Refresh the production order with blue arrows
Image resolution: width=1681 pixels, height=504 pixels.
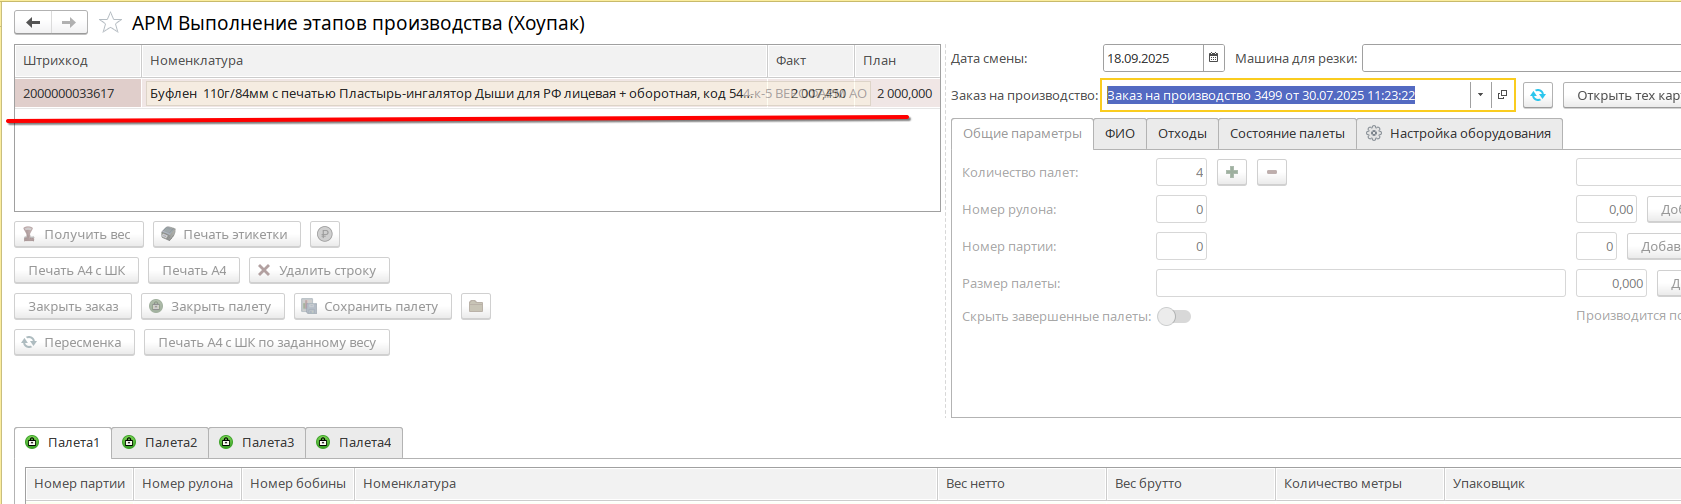coord(1537,95)
